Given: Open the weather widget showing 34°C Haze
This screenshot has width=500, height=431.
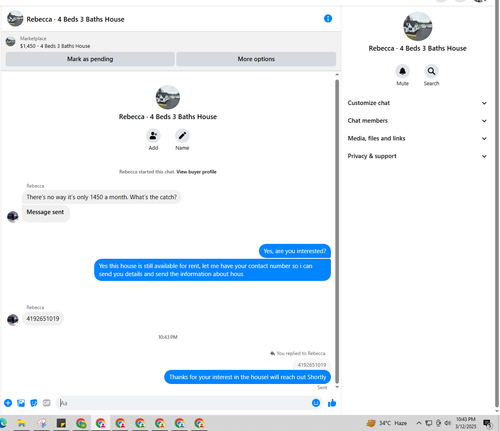Looking at the screenshot, I should click(x=387, y=423).
